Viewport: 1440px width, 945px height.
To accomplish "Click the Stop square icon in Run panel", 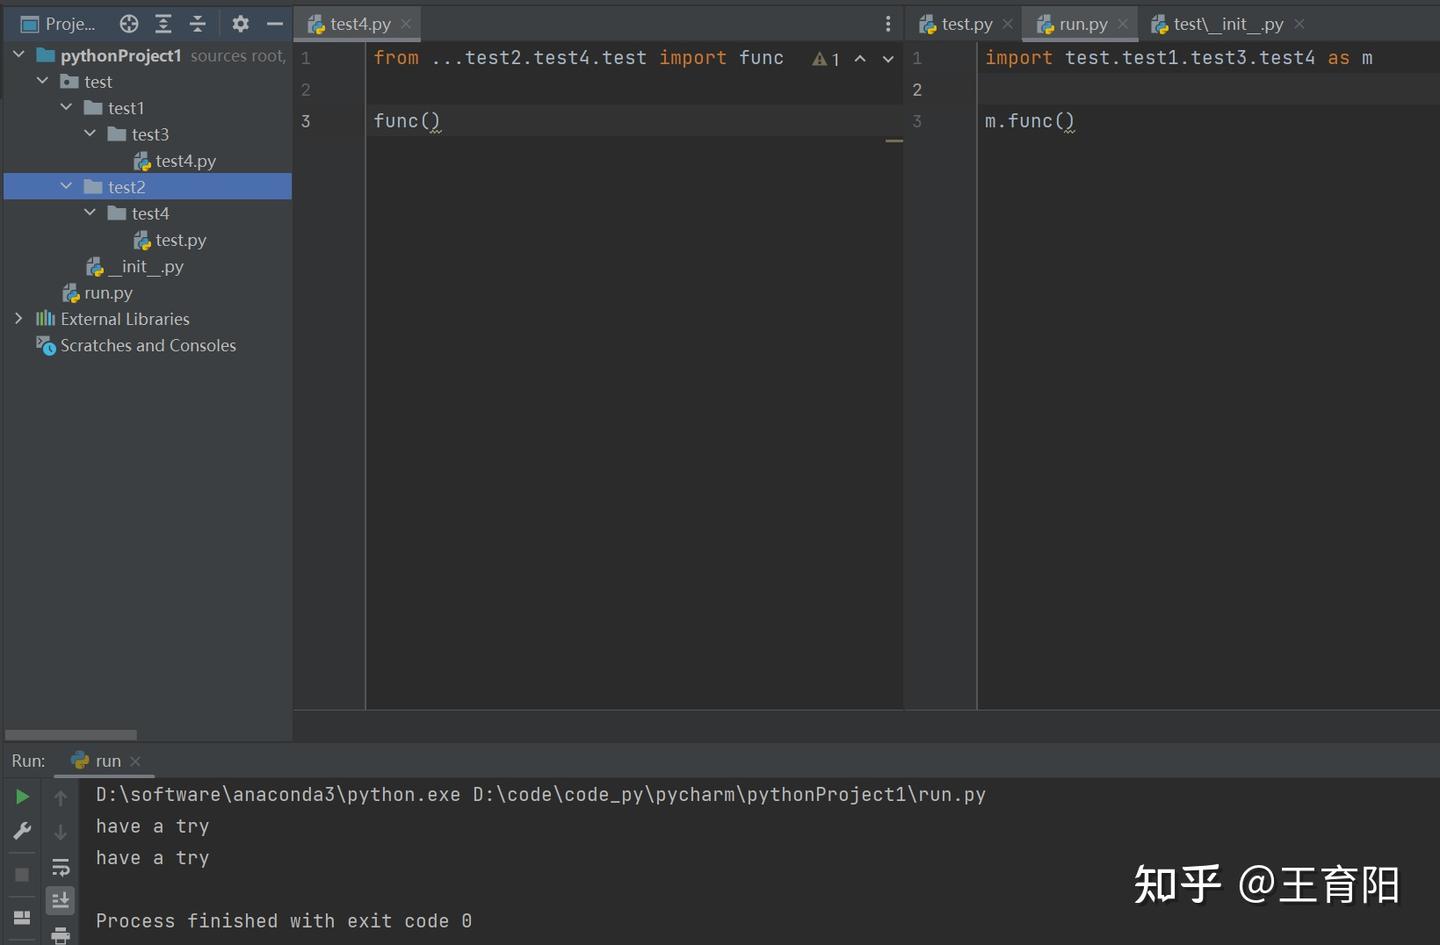I will 22,875.
